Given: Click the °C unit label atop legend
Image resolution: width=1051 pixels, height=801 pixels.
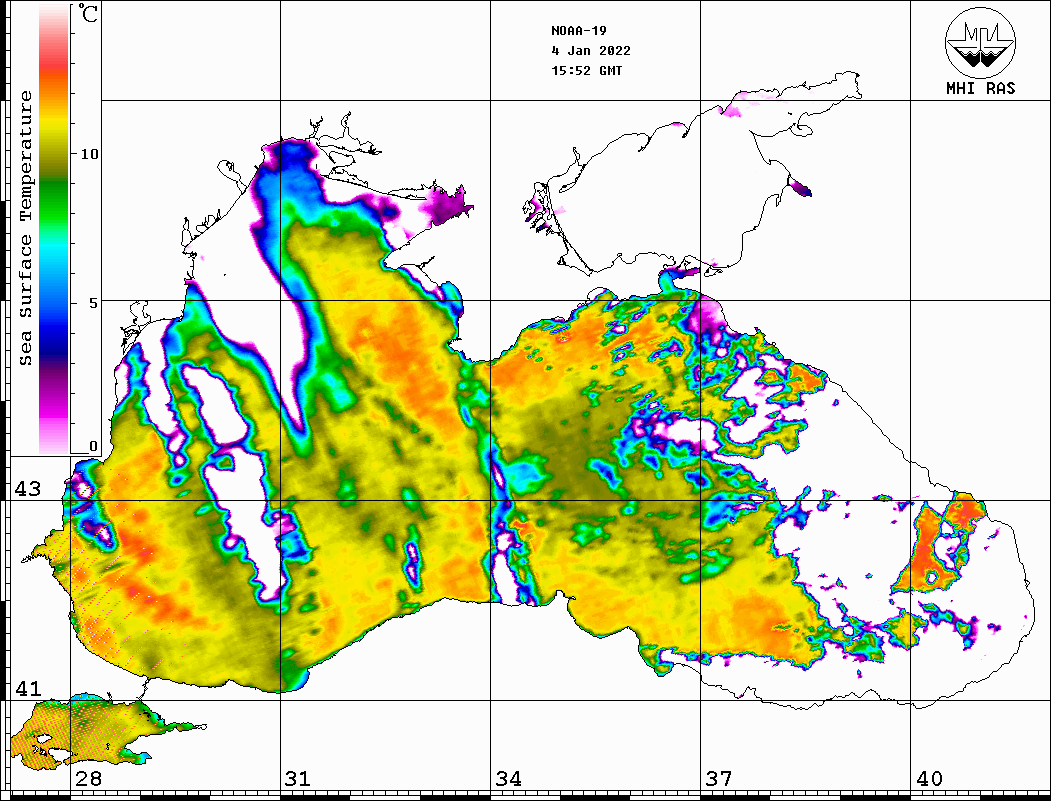Looking at the screenshot, I should point(90,15).
